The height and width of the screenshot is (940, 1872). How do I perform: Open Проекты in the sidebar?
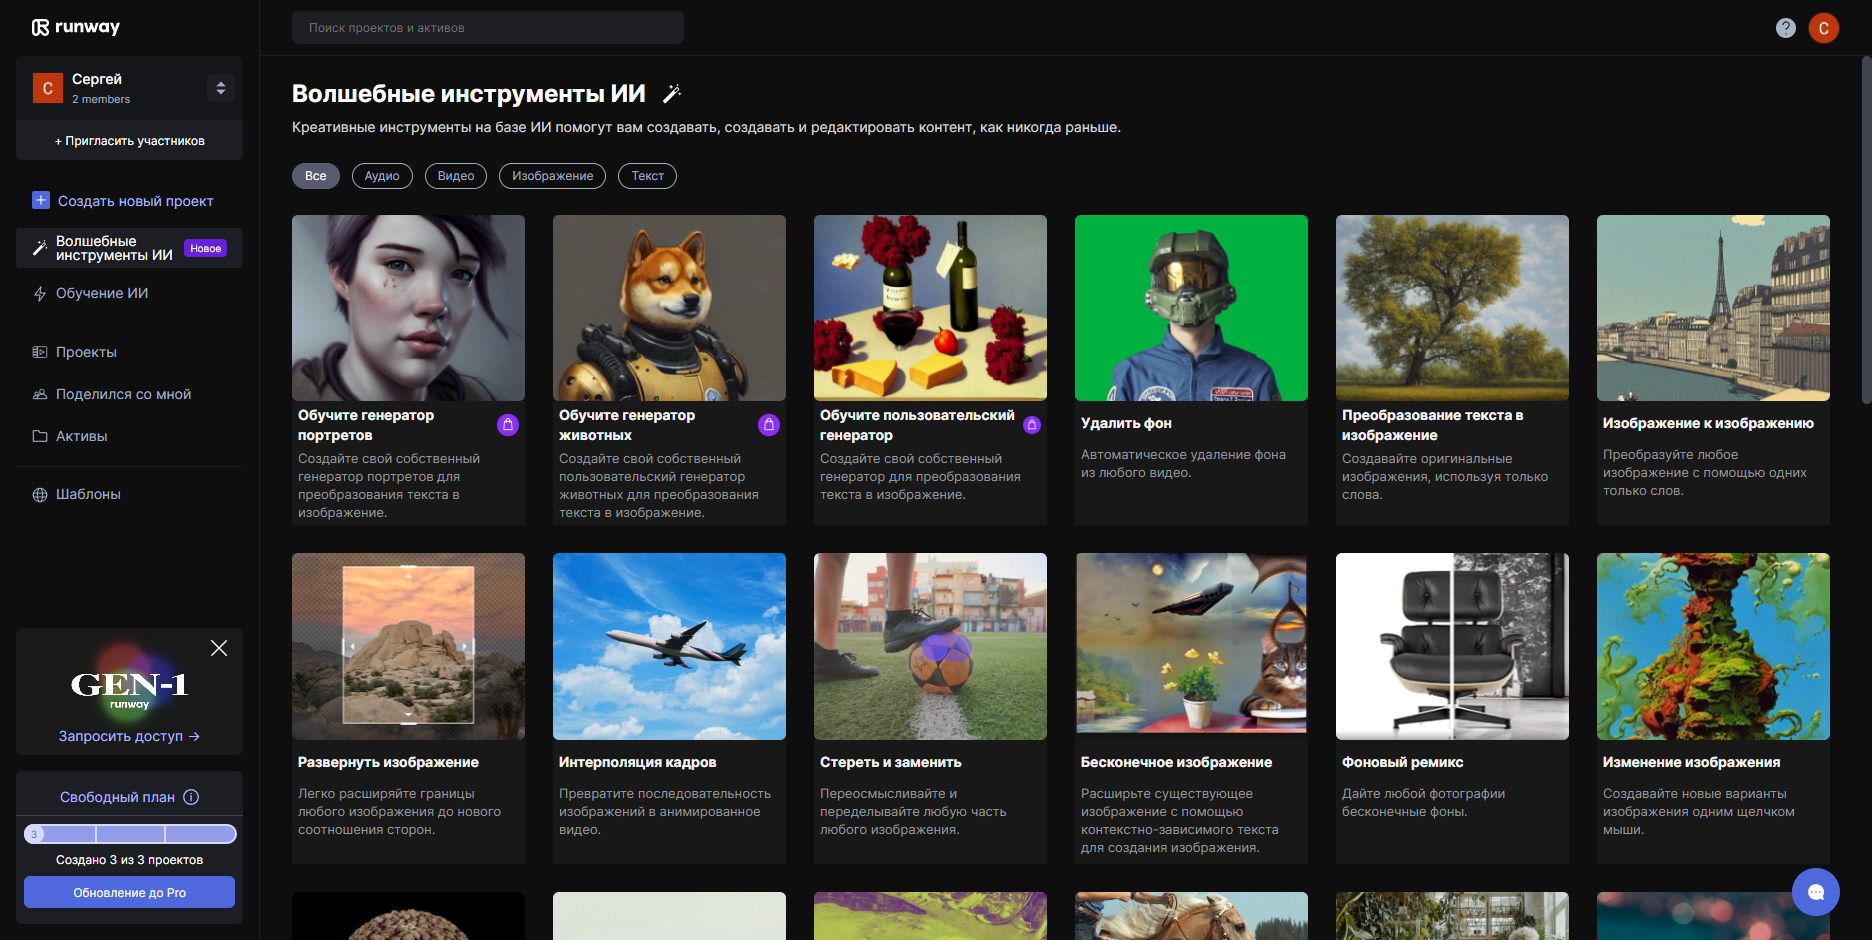[86, 352]
